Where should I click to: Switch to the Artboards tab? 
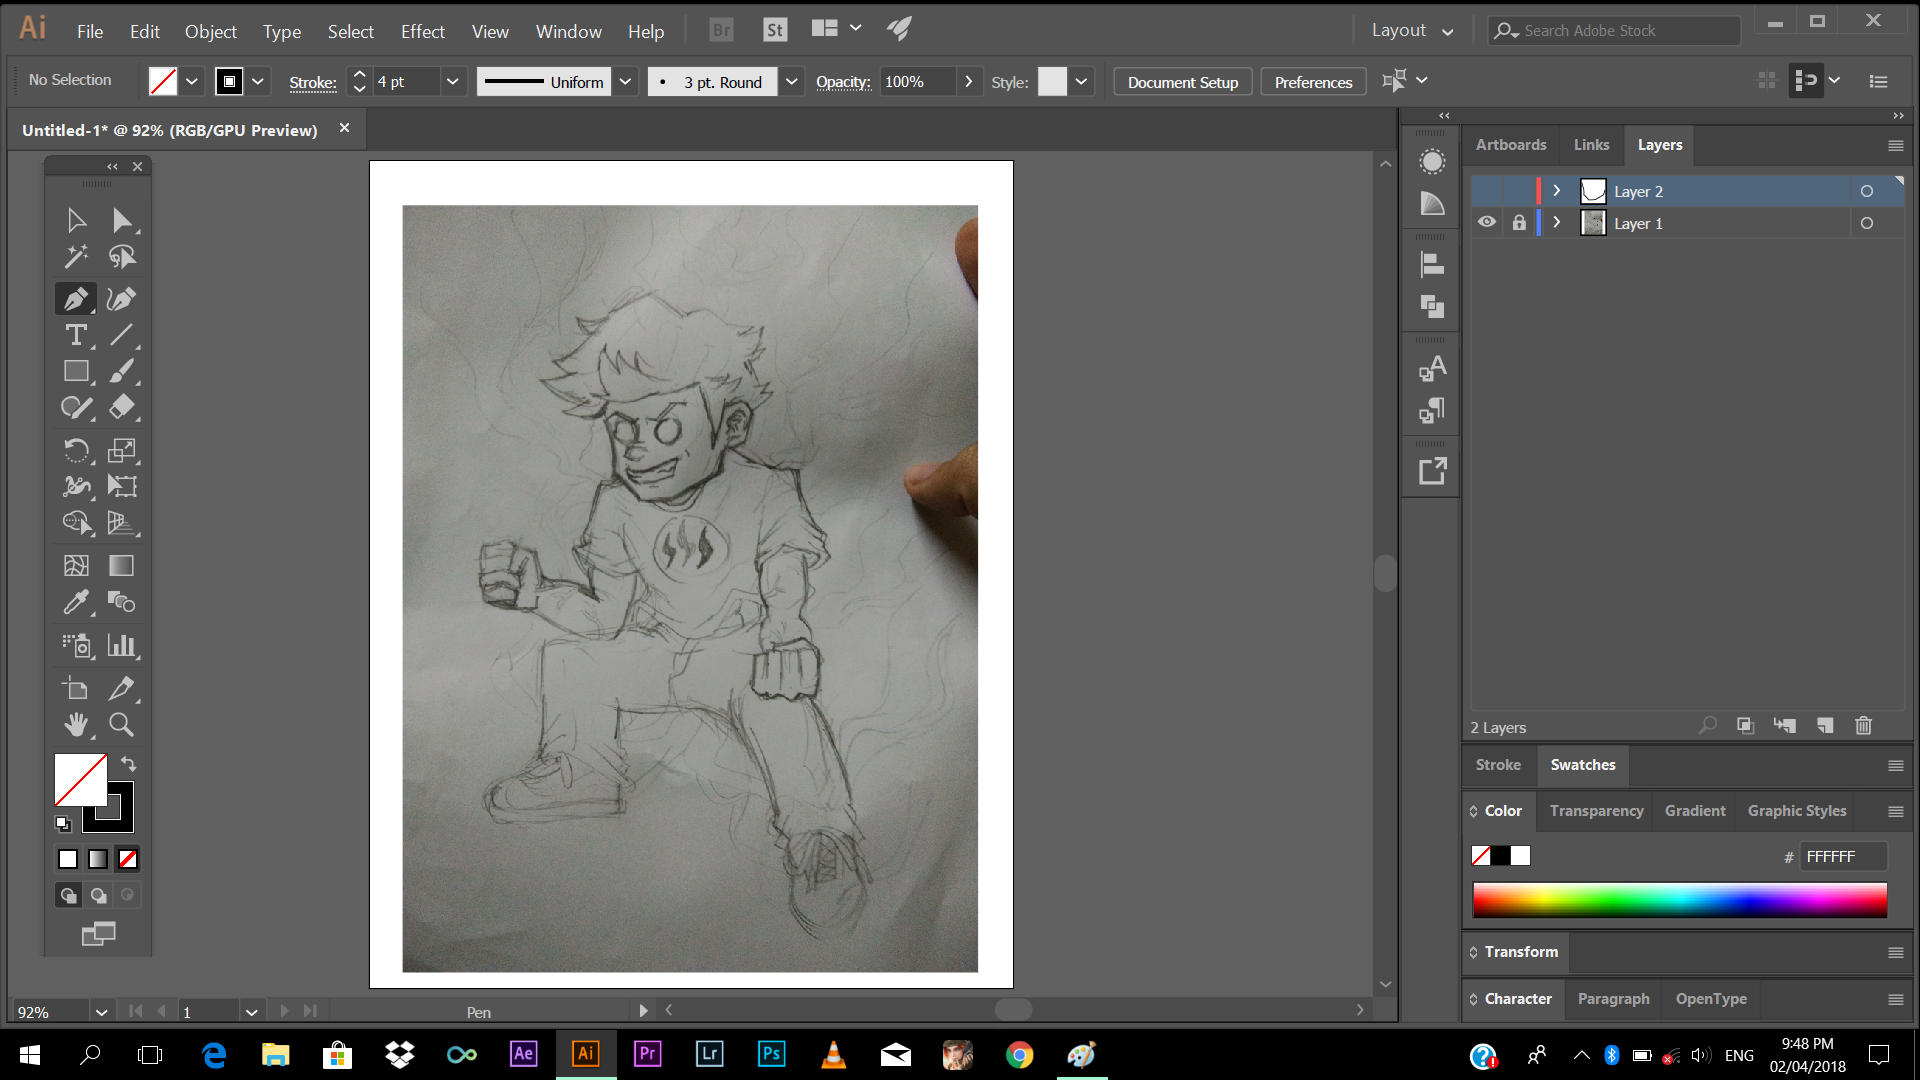coord(1510,145)
